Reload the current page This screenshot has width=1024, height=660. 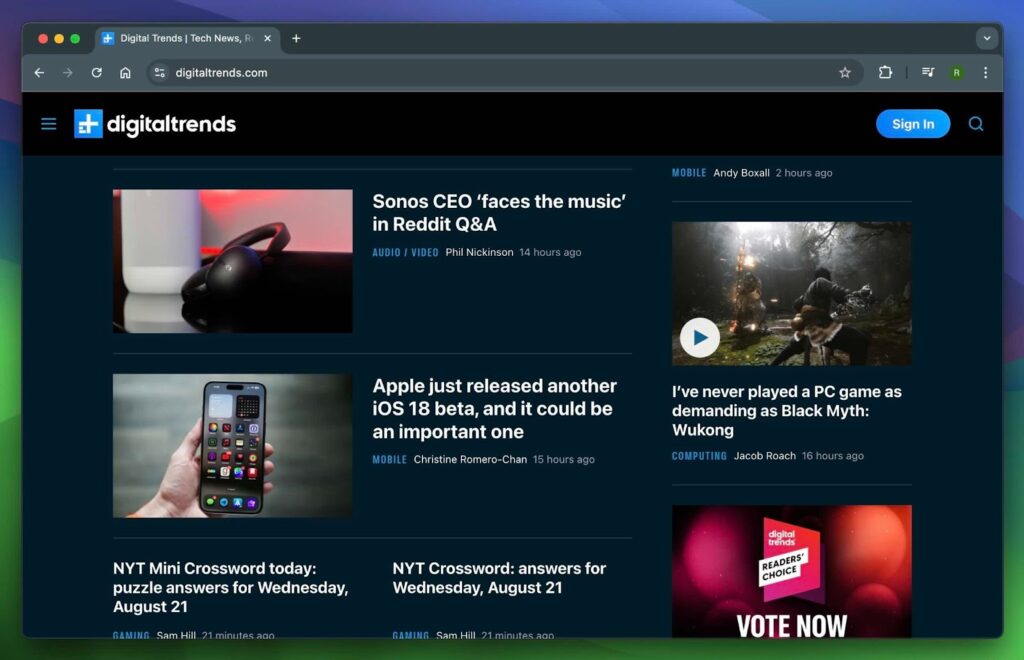pos(97,72)
